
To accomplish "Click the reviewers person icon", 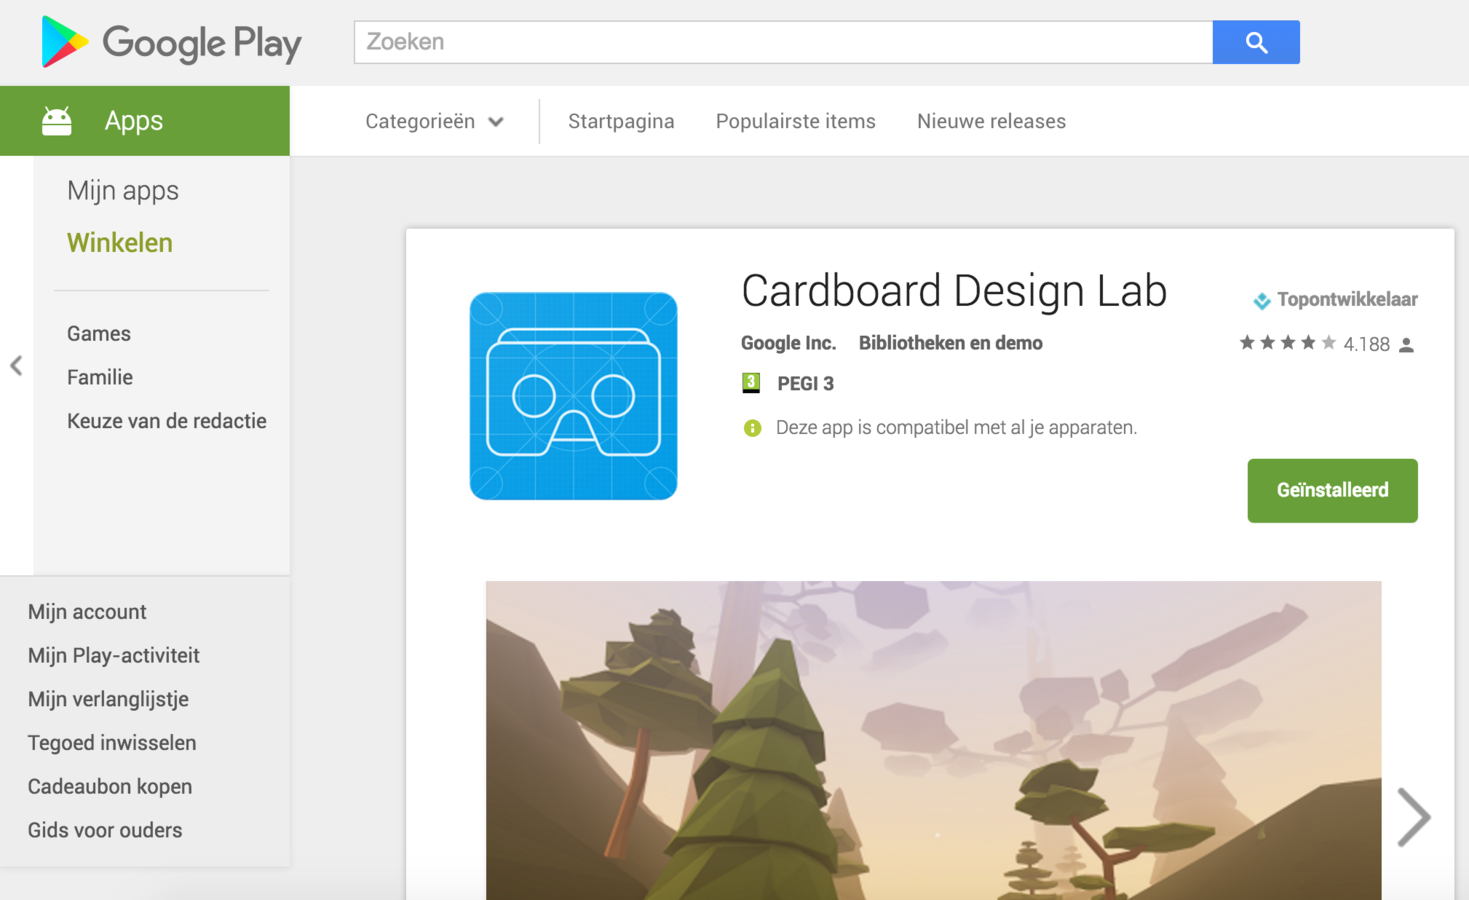I will [1406, 345].
